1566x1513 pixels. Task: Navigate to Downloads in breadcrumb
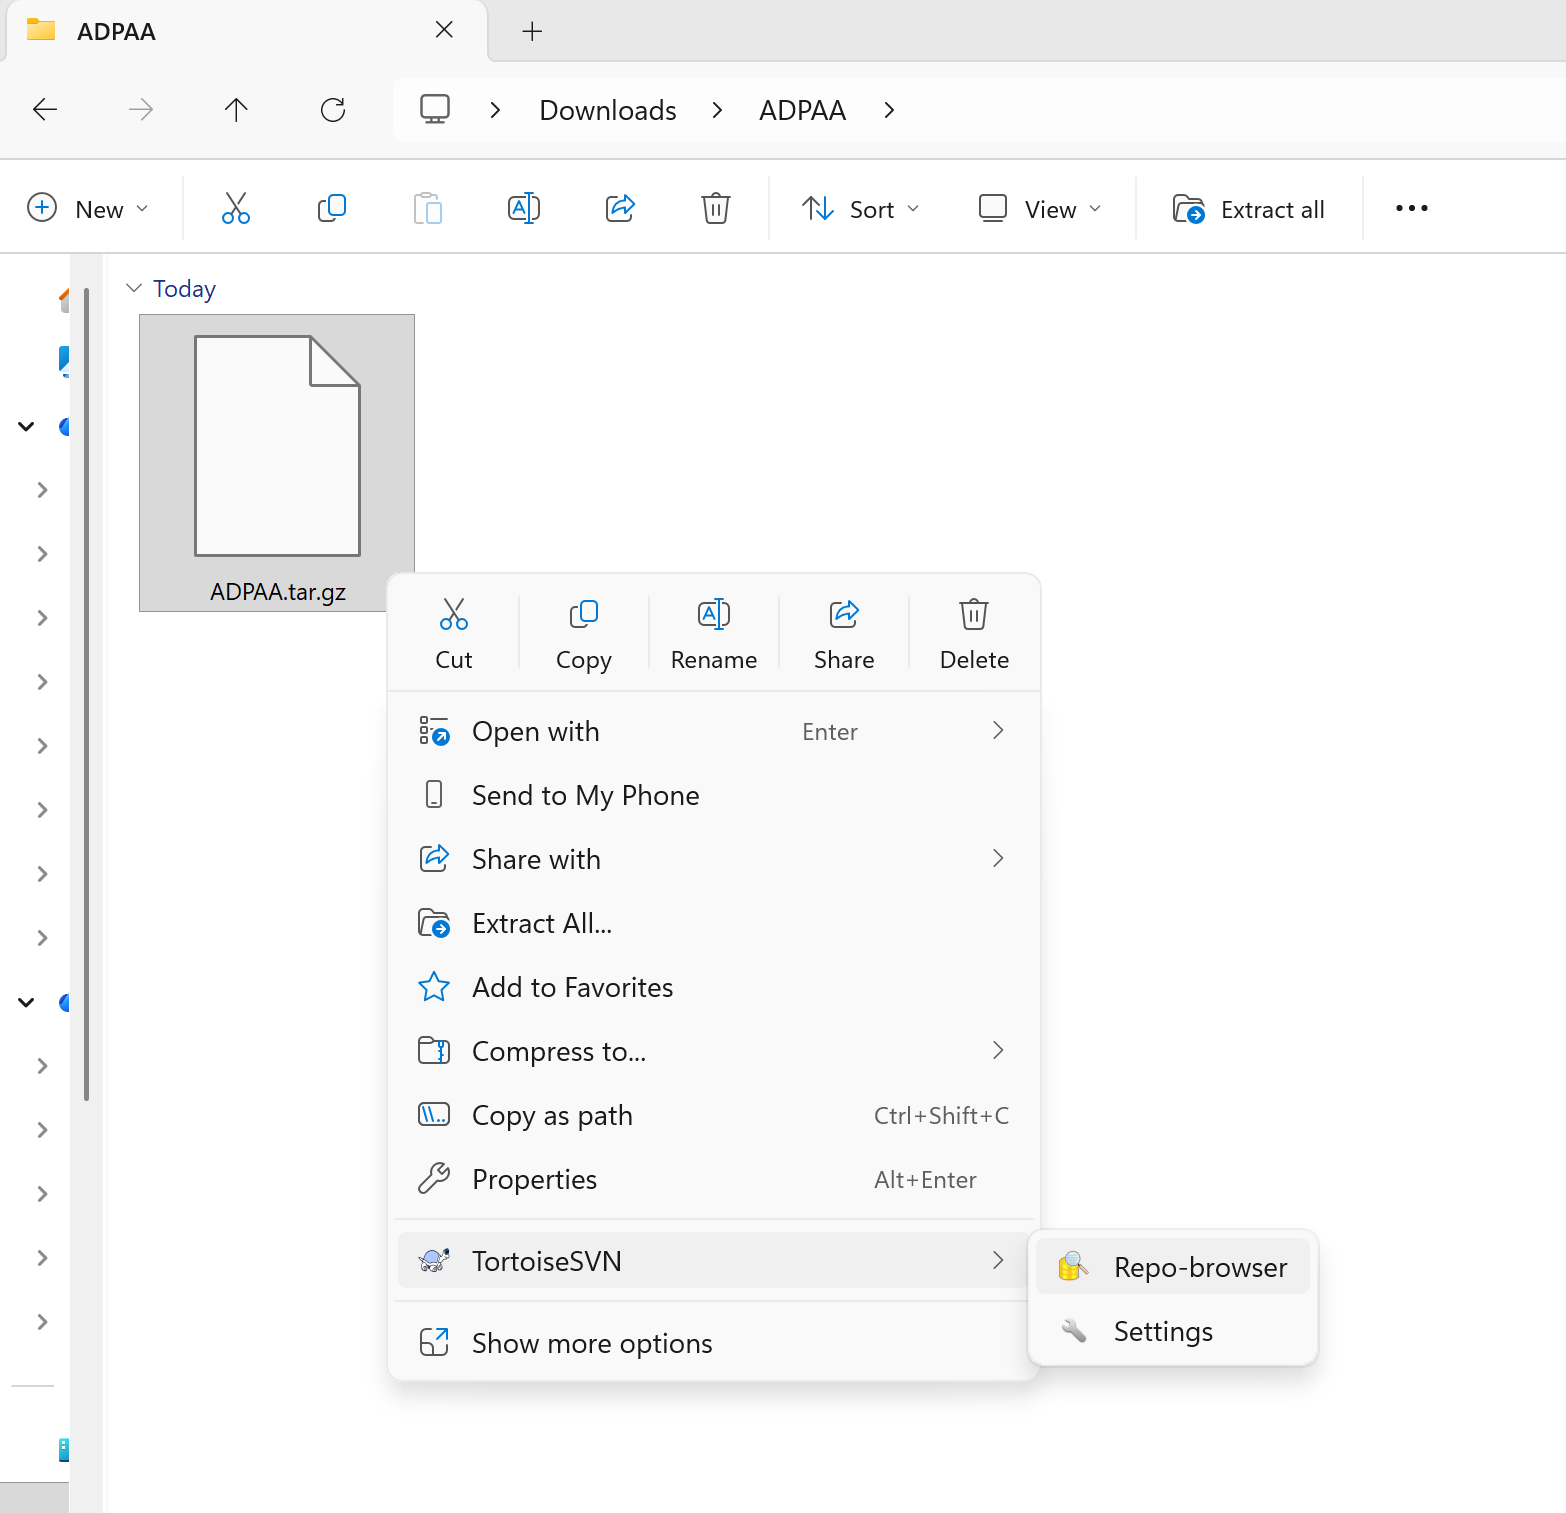[607, 110]
